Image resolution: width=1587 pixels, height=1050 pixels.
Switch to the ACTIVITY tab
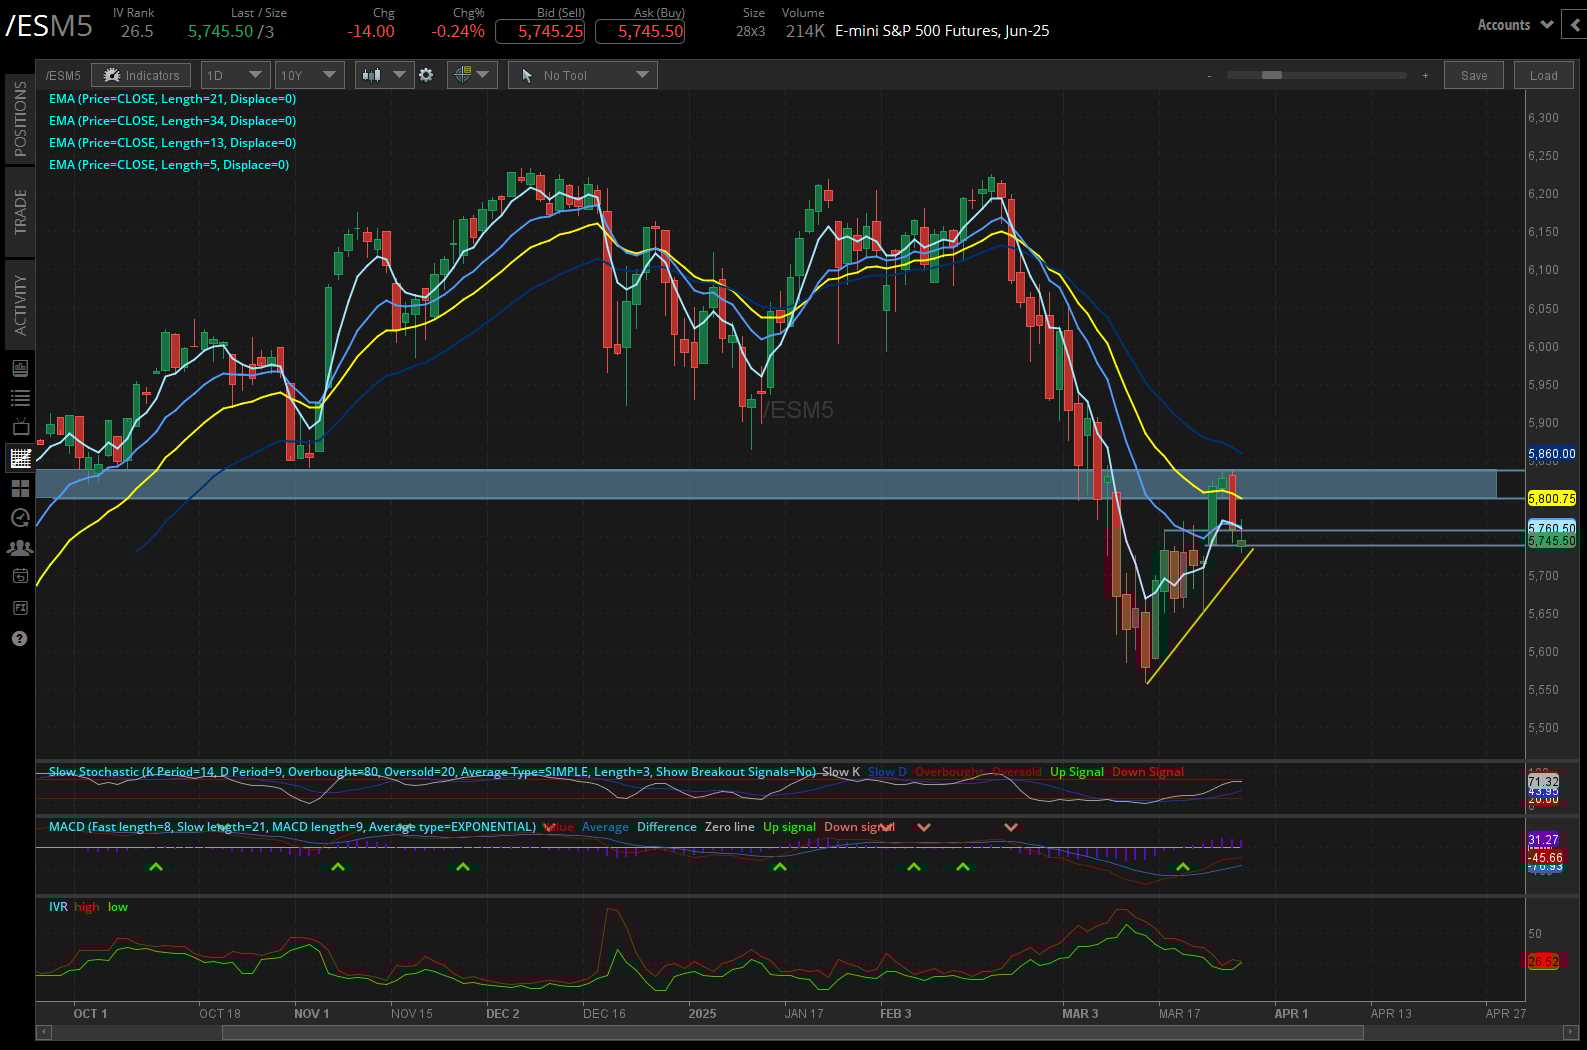[20, 305]
